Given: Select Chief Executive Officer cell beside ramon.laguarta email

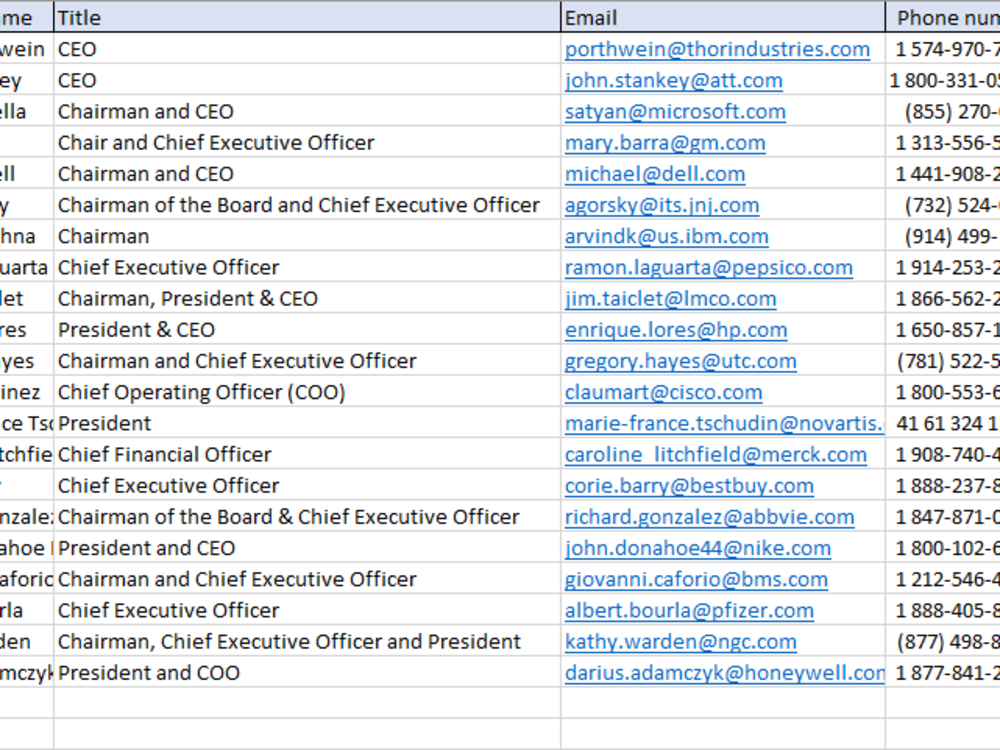Looking at the screenshot, I should pyautogui.click(x=307, y=267).
